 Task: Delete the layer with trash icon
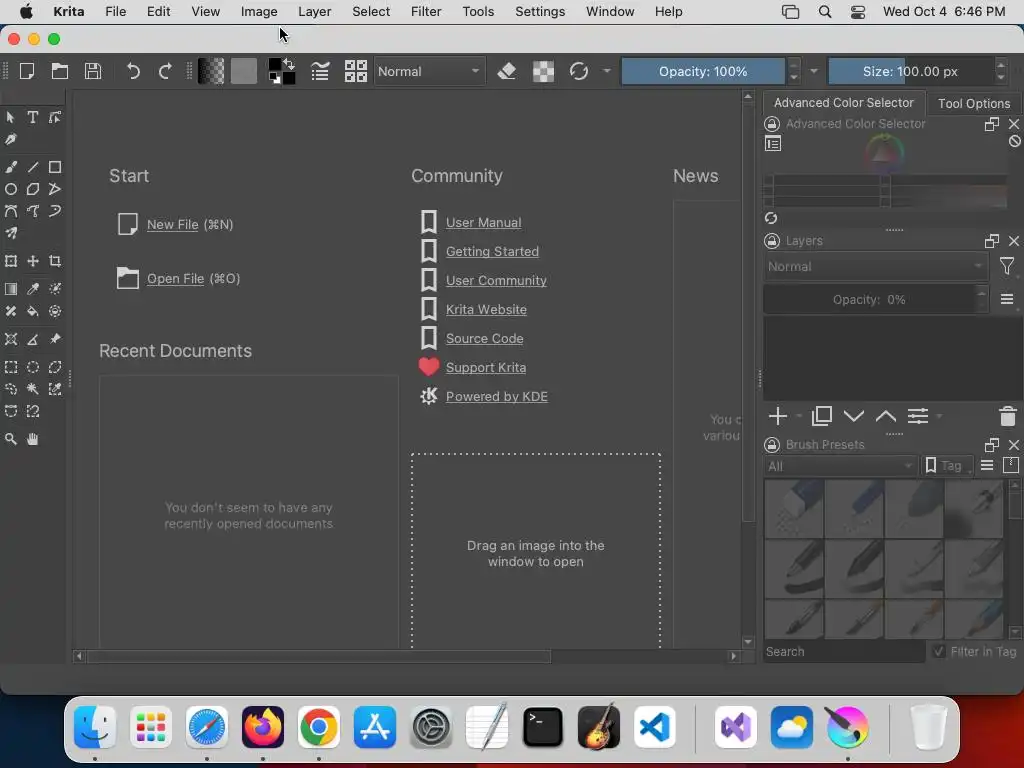(x=1008, y=416)
